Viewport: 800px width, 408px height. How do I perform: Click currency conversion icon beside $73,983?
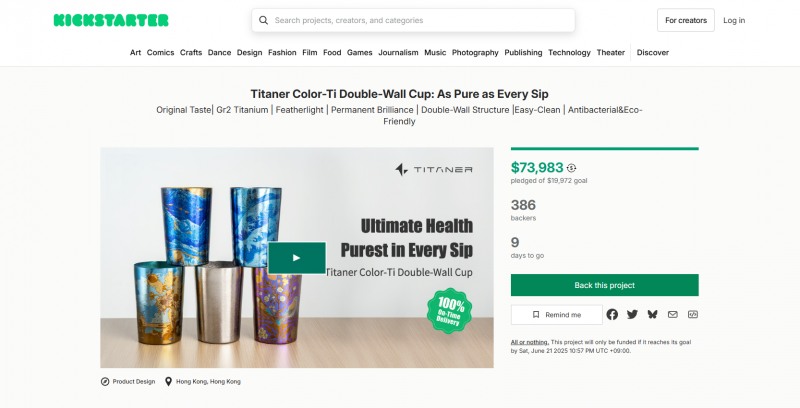pyautogui.click(x=571, y=168)
